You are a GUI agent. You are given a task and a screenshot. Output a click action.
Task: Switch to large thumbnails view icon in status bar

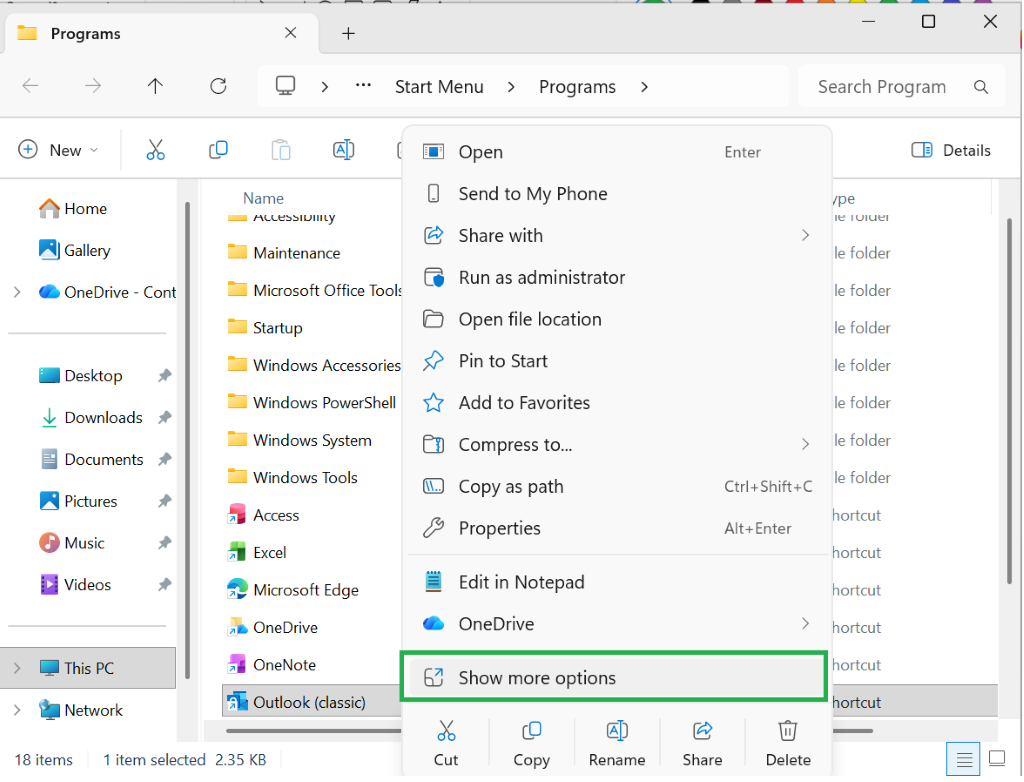click(x=997, y=758)
